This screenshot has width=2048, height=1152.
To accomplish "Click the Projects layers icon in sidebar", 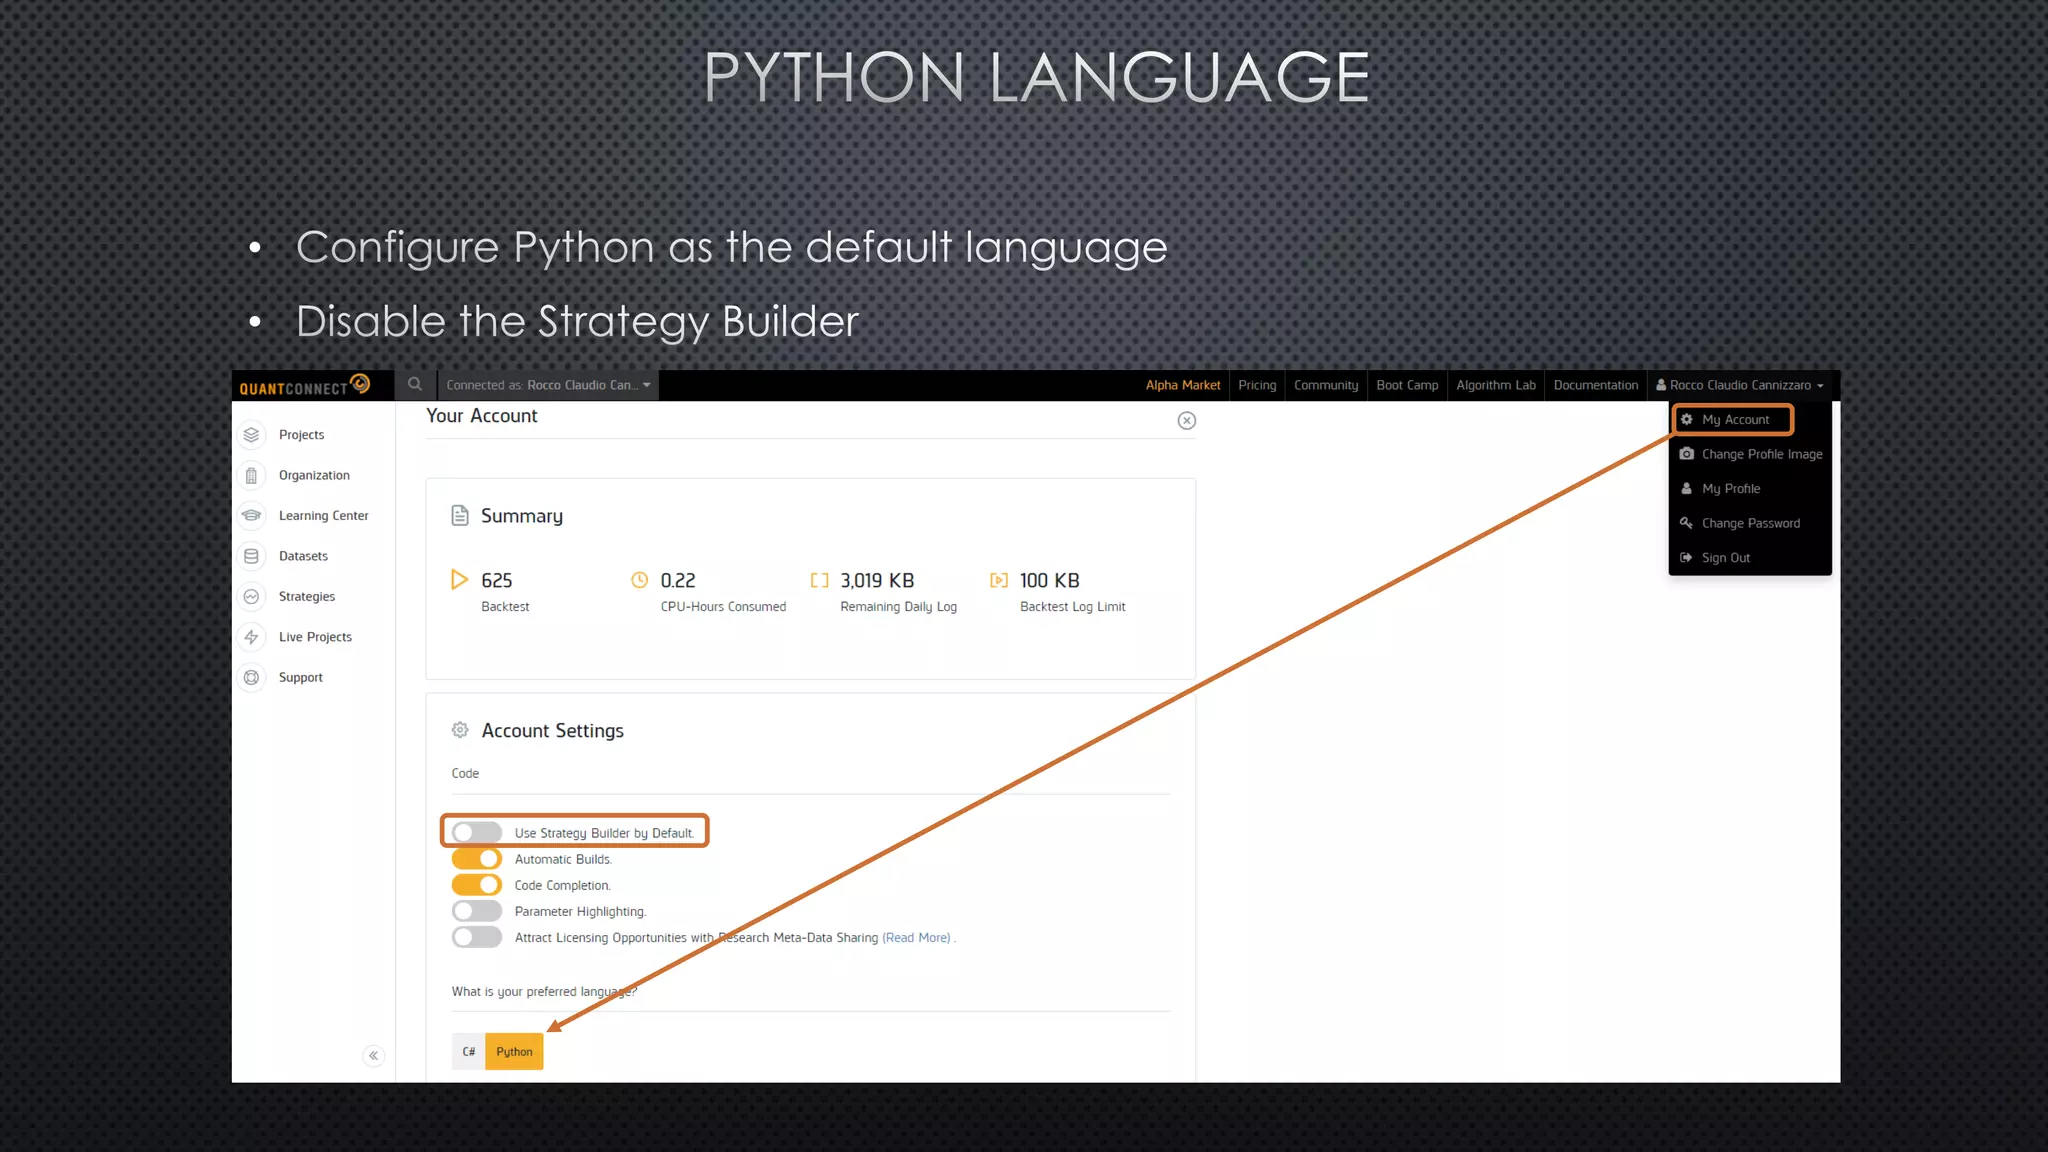I will [x=251, y=435].
